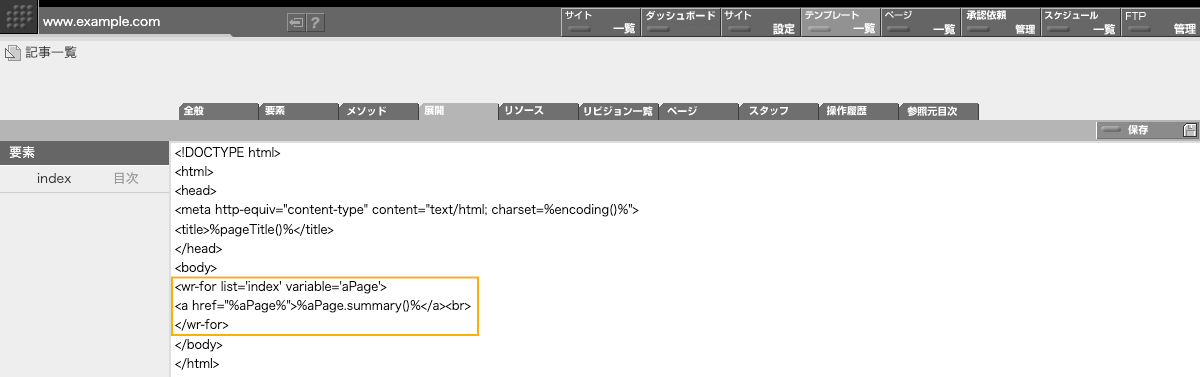Switch to the ページ tab

click(698, 111)
